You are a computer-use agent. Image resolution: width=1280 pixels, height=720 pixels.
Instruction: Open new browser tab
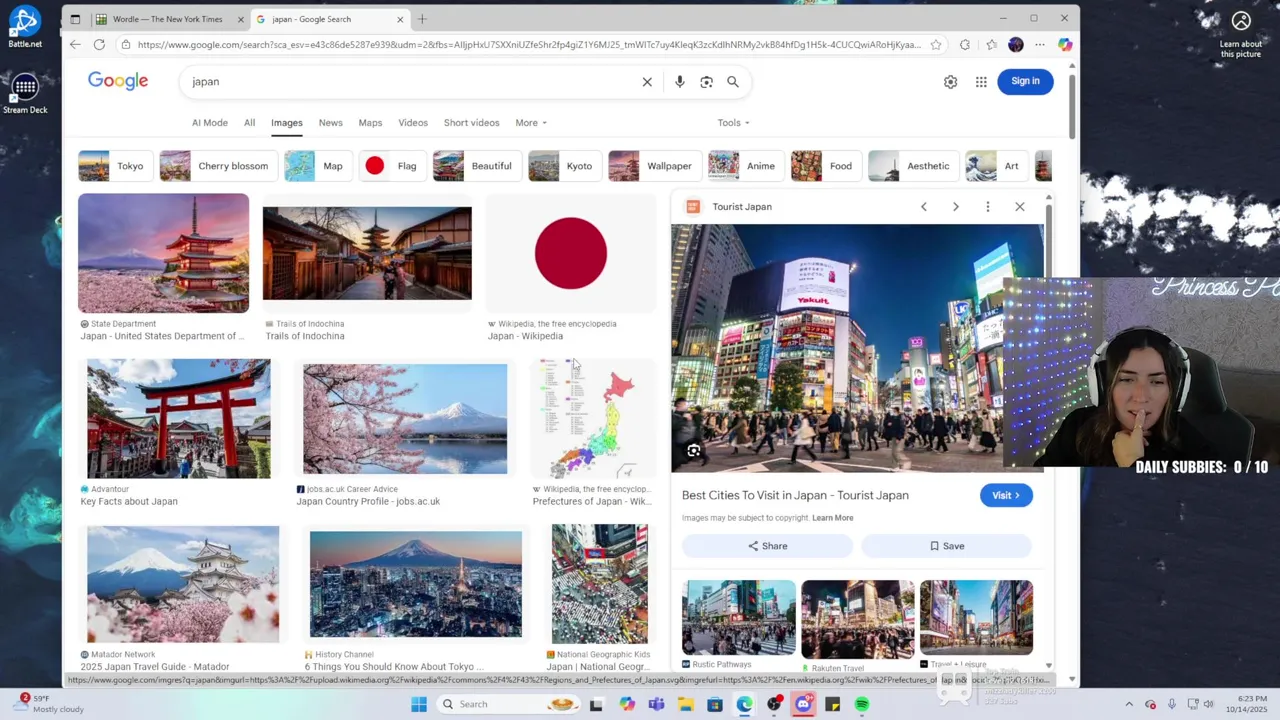point(422,19)
